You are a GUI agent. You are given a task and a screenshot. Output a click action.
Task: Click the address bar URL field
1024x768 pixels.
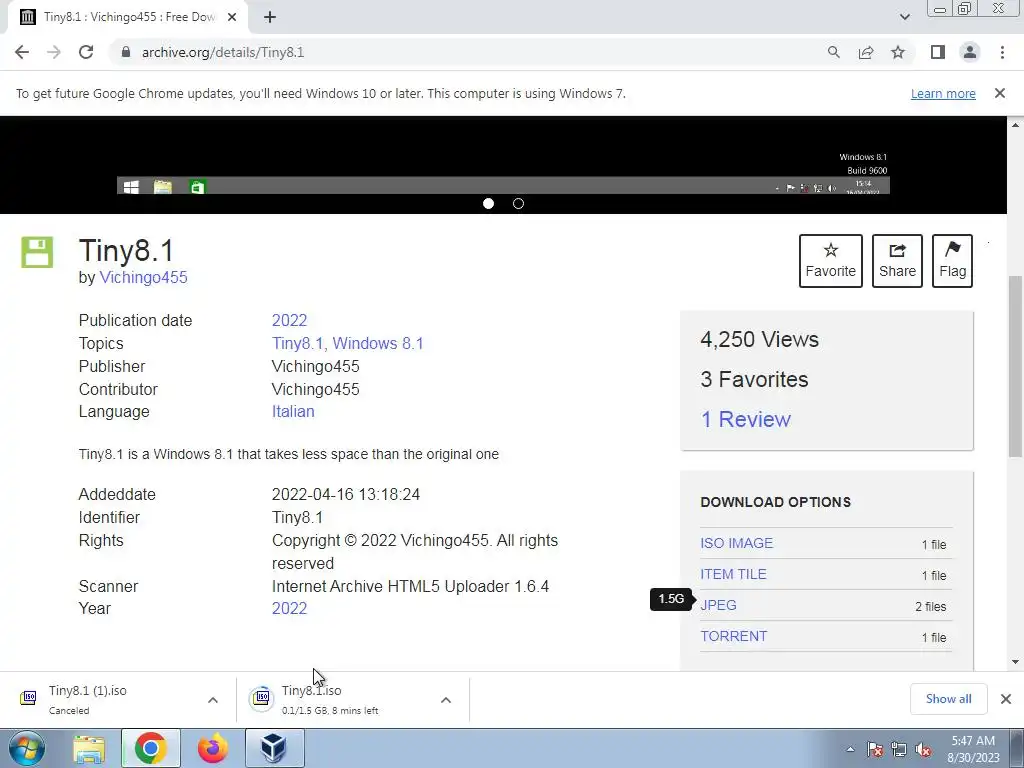[x=470, y=52]
